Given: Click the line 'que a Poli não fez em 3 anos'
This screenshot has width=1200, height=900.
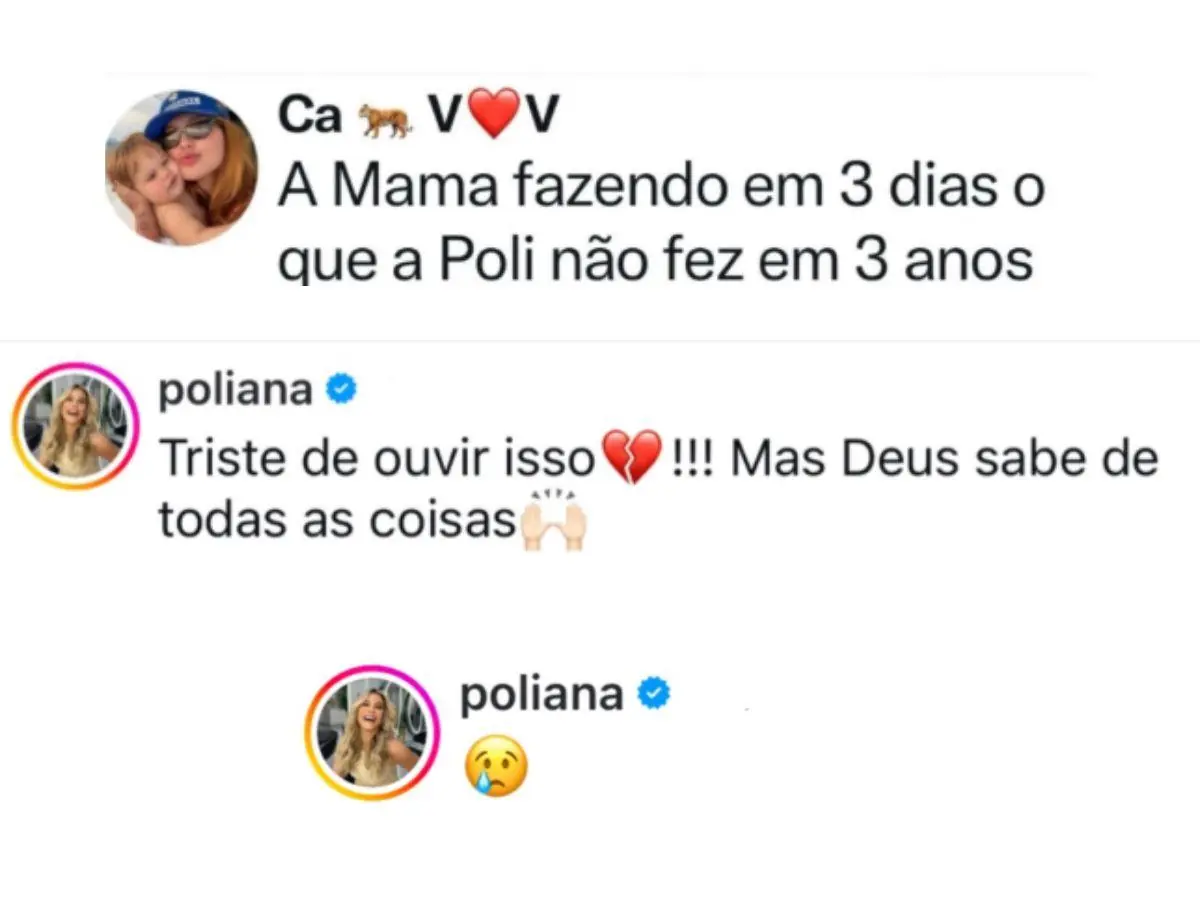Looking at the screenshot, I should coord(655,261).
